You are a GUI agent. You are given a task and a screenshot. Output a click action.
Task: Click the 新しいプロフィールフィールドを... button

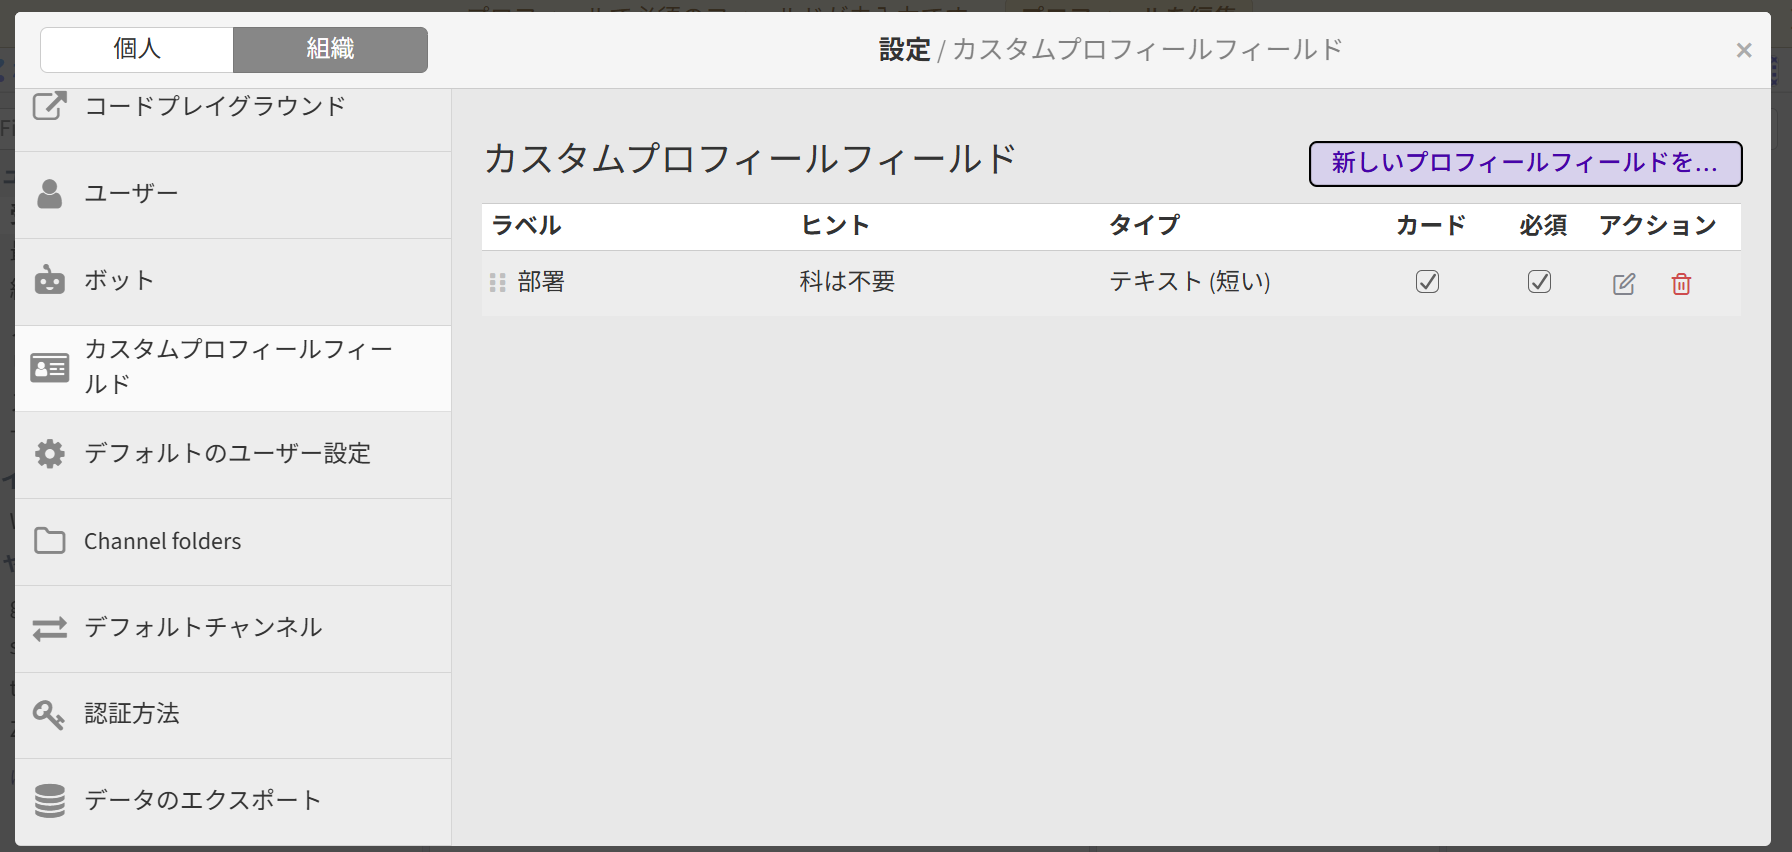pyautogui.click(x=1525, y=163)
